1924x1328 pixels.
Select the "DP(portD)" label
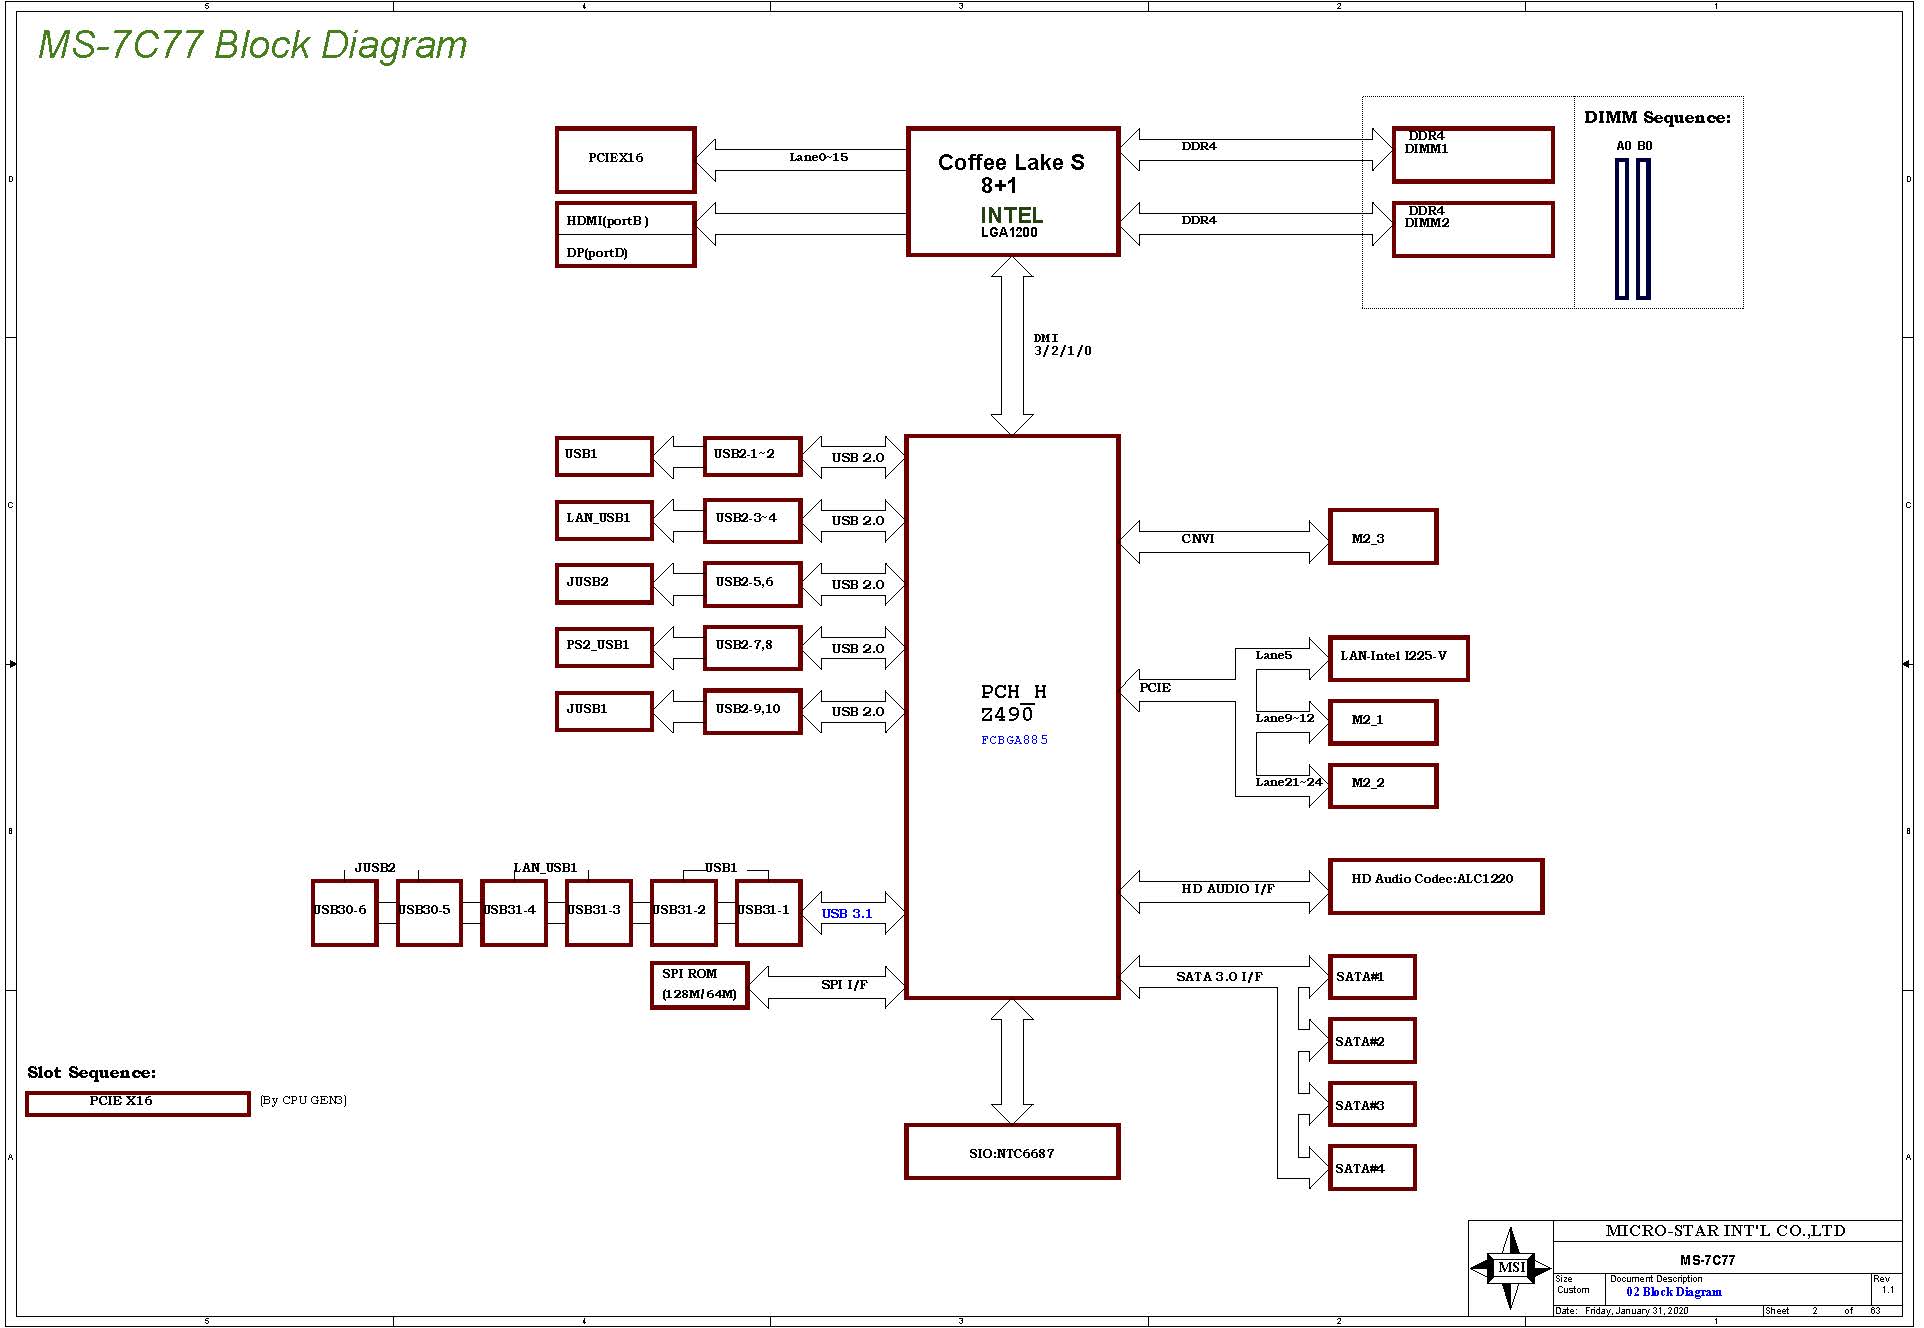coord(597,253)
